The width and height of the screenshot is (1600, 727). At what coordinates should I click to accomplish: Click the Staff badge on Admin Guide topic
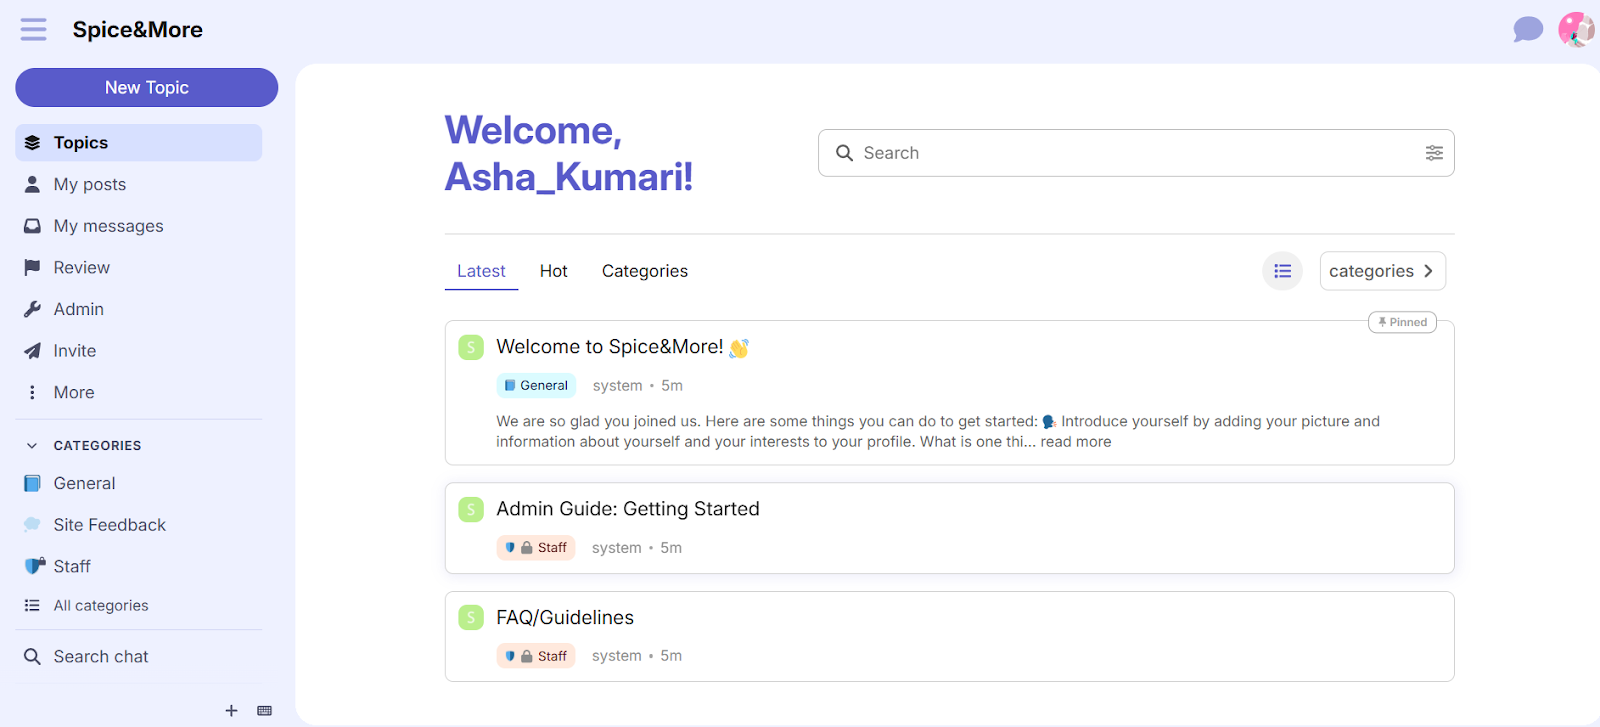[x=536, y=548]
